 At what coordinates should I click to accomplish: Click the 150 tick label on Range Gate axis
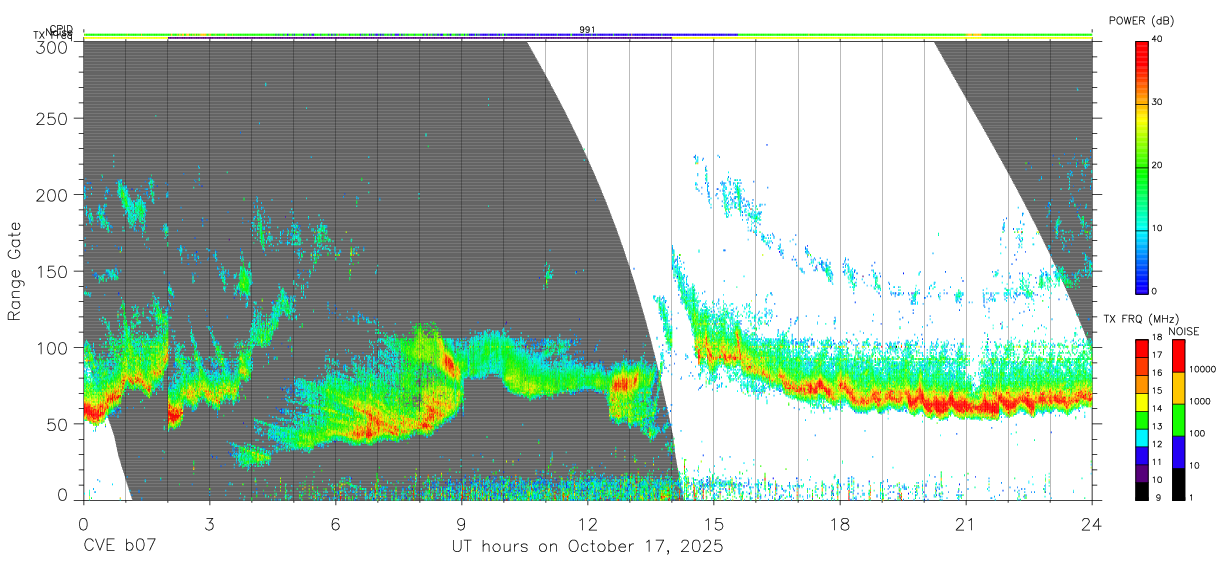(x=54, y=271)
